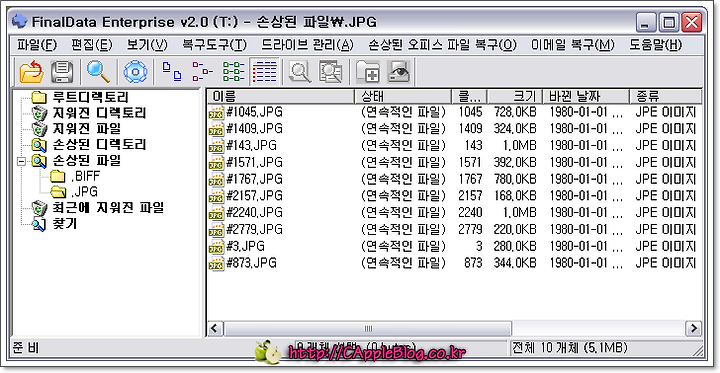Switch to green list view
720x373 pixels.
(233, 72)
